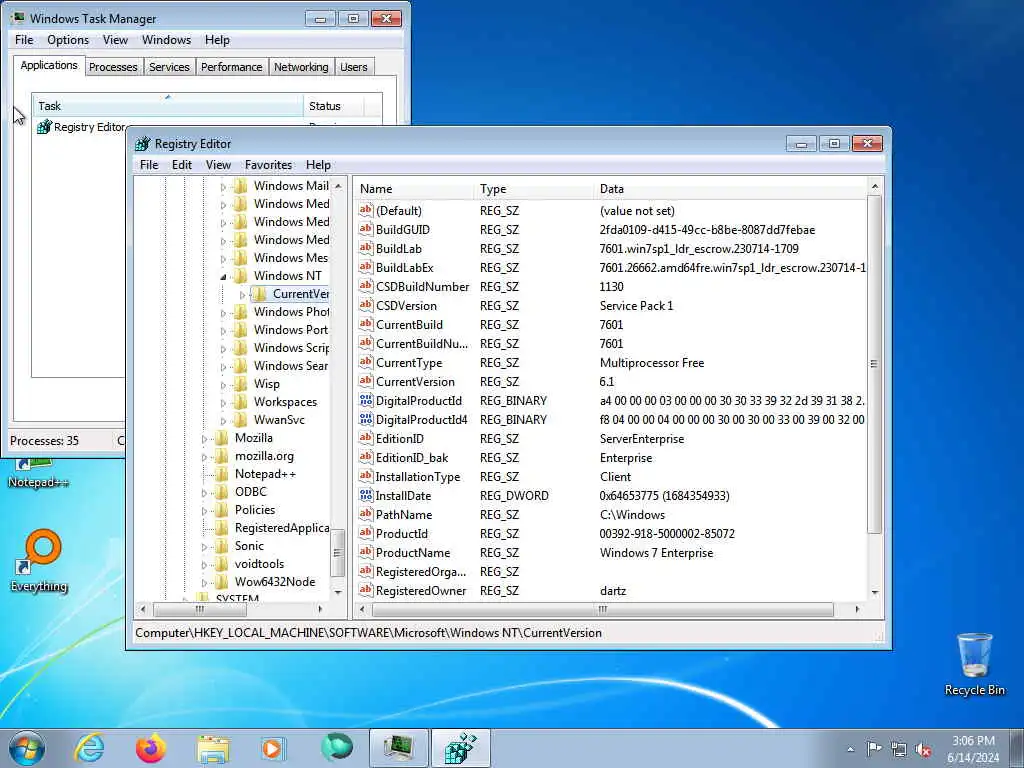
Task: Open Registry Editor File menu
Action: 149,165
